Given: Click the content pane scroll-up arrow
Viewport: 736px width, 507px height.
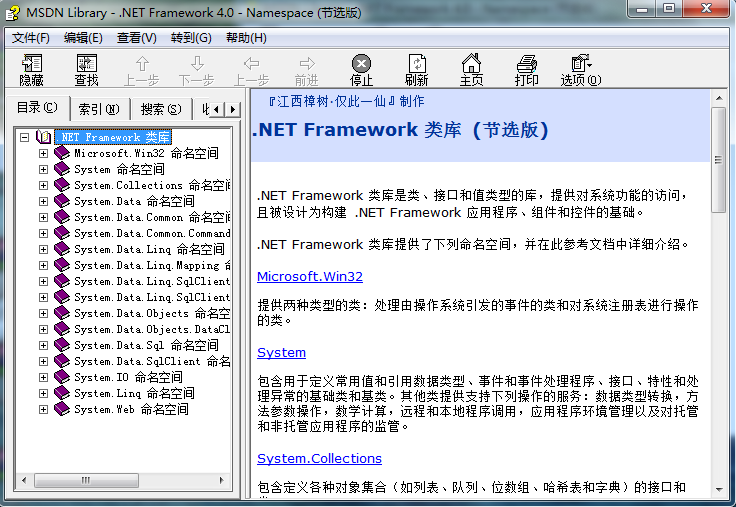Looking at the screenshot, I should (x=719, y=98).
